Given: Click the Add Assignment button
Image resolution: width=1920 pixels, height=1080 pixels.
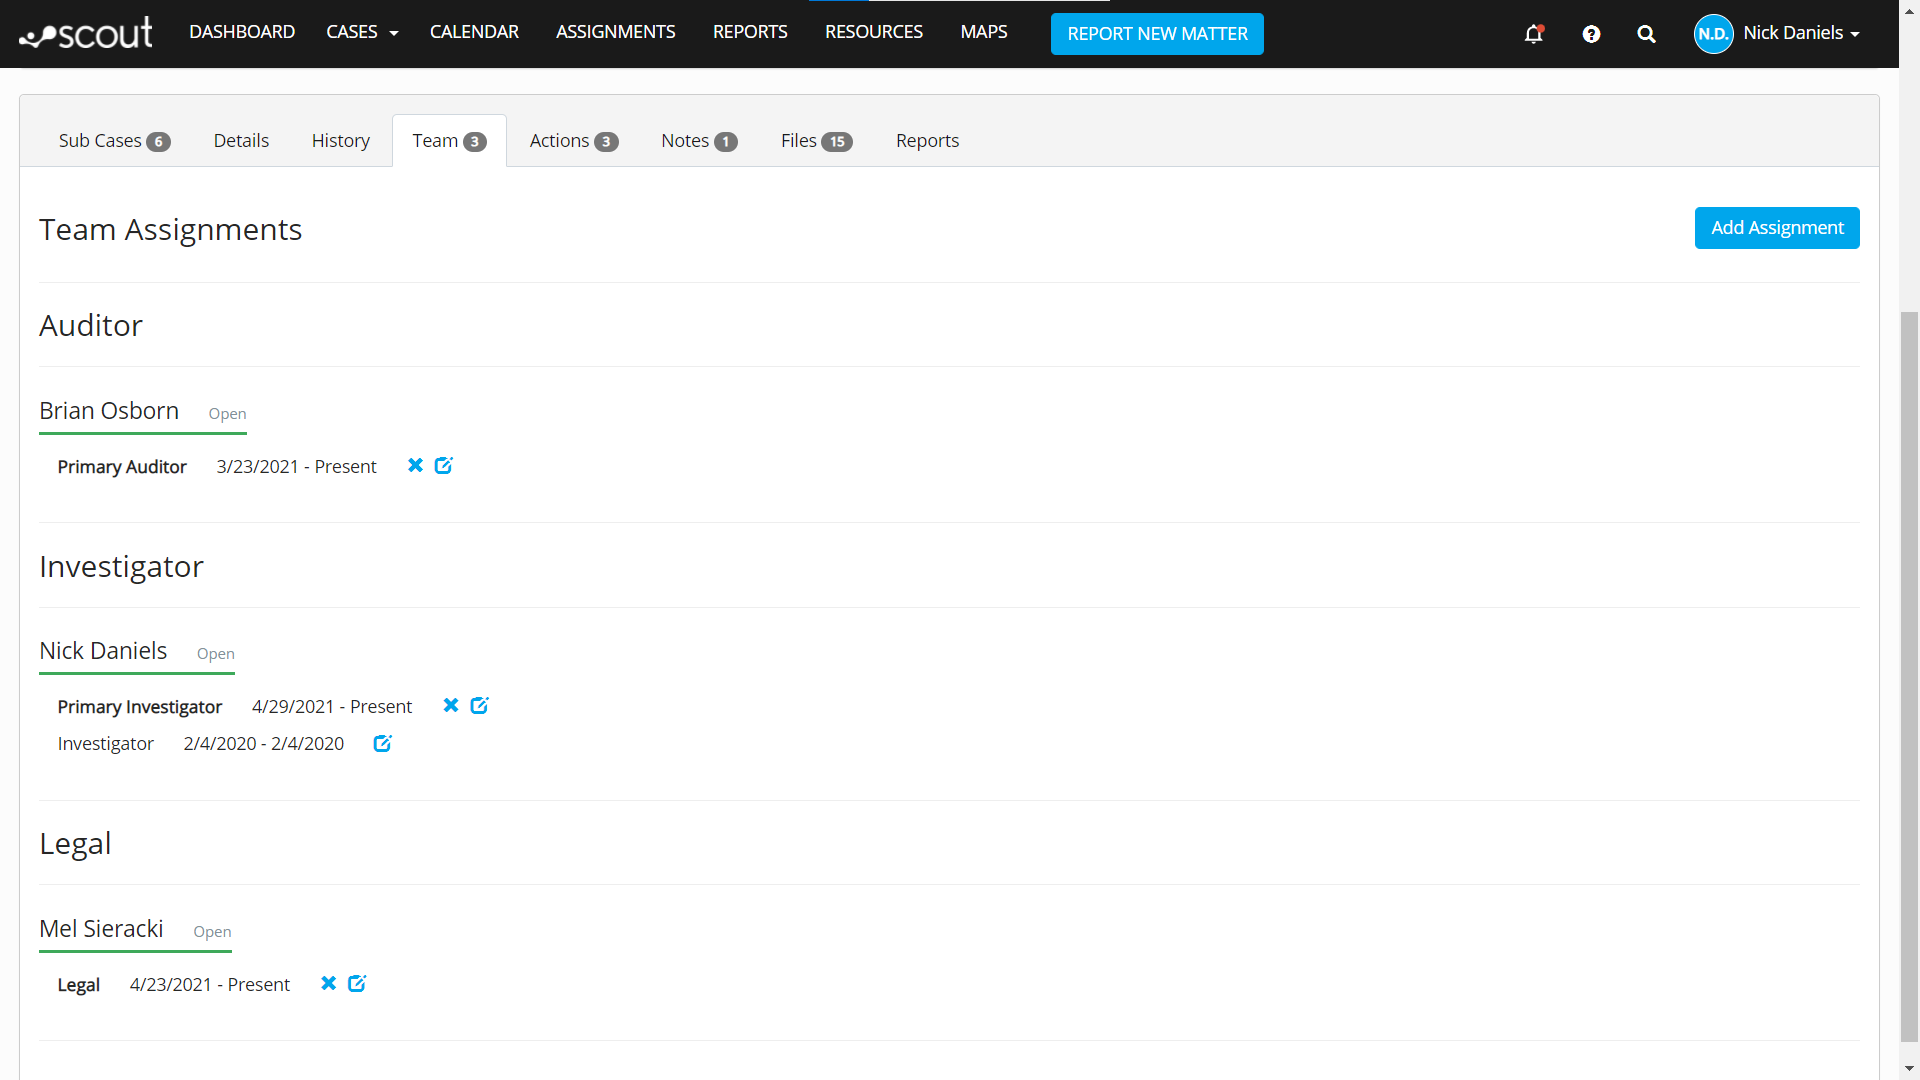Looking at the screenshot, I should pos(1777,228).
